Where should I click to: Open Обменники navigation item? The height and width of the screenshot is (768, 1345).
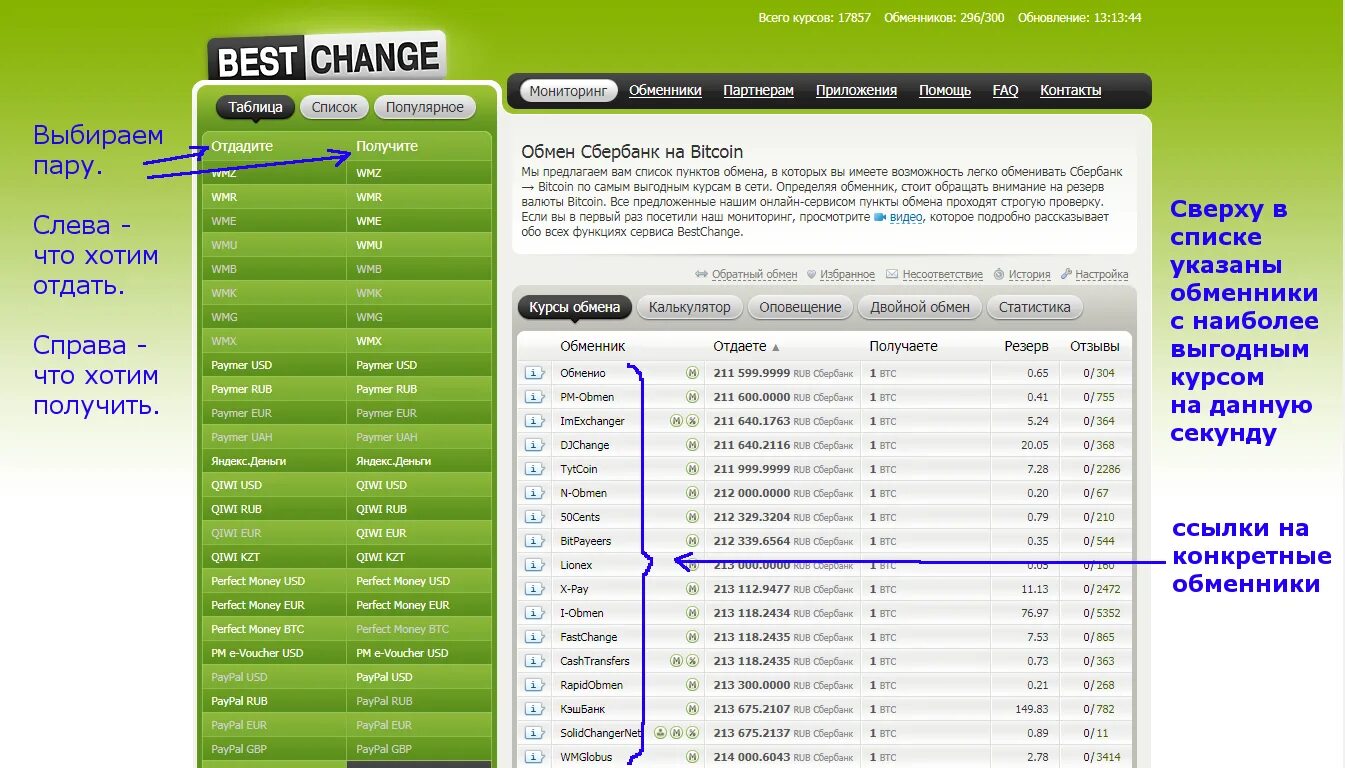click(665, 90)
